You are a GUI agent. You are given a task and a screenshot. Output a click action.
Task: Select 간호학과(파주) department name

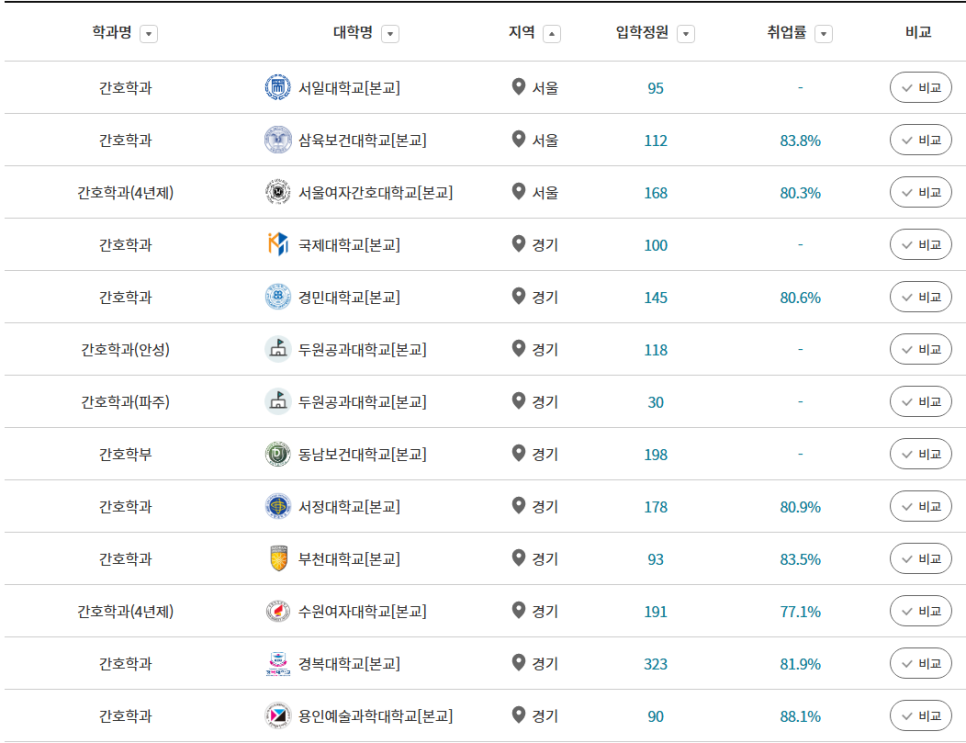[x=125, y=402]
